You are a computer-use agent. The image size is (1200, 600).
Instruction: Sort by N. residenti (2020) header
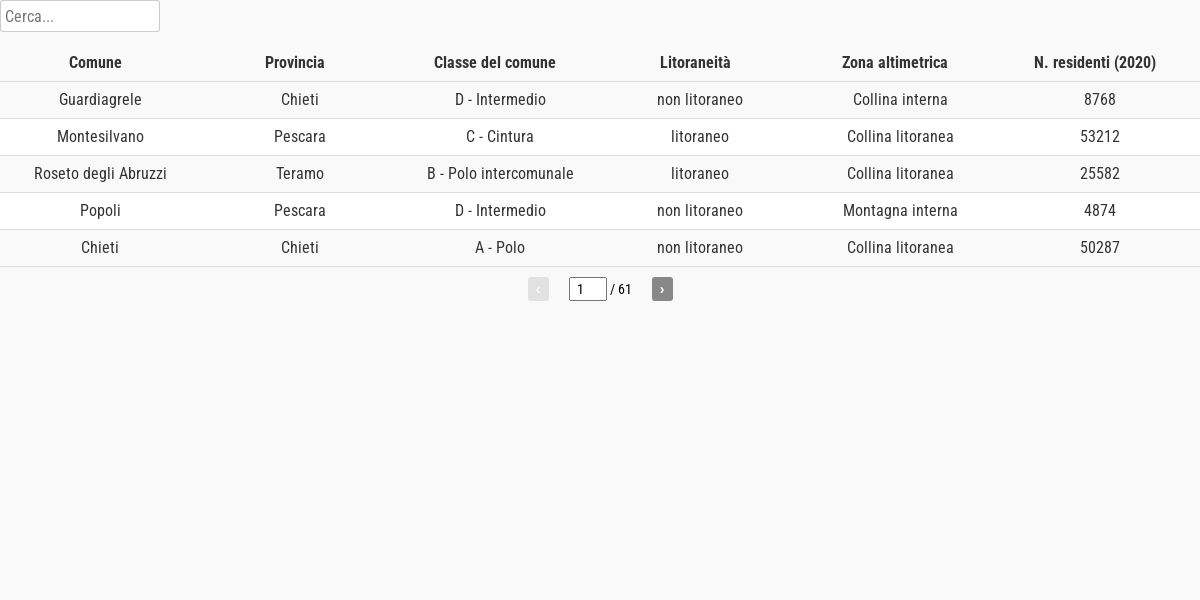click(x=1095, y=62)
